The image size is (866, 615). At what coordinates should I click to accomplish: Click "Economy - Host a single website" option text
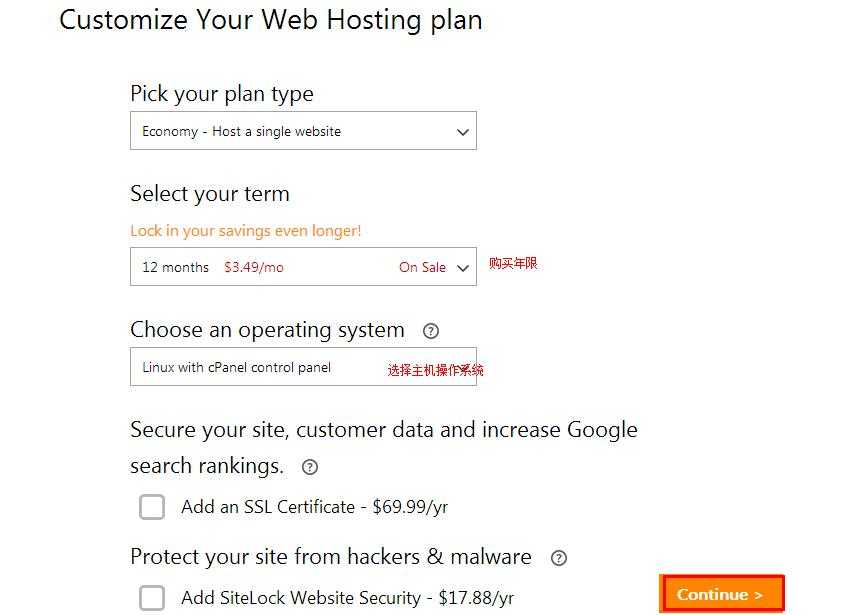[241, 132]
